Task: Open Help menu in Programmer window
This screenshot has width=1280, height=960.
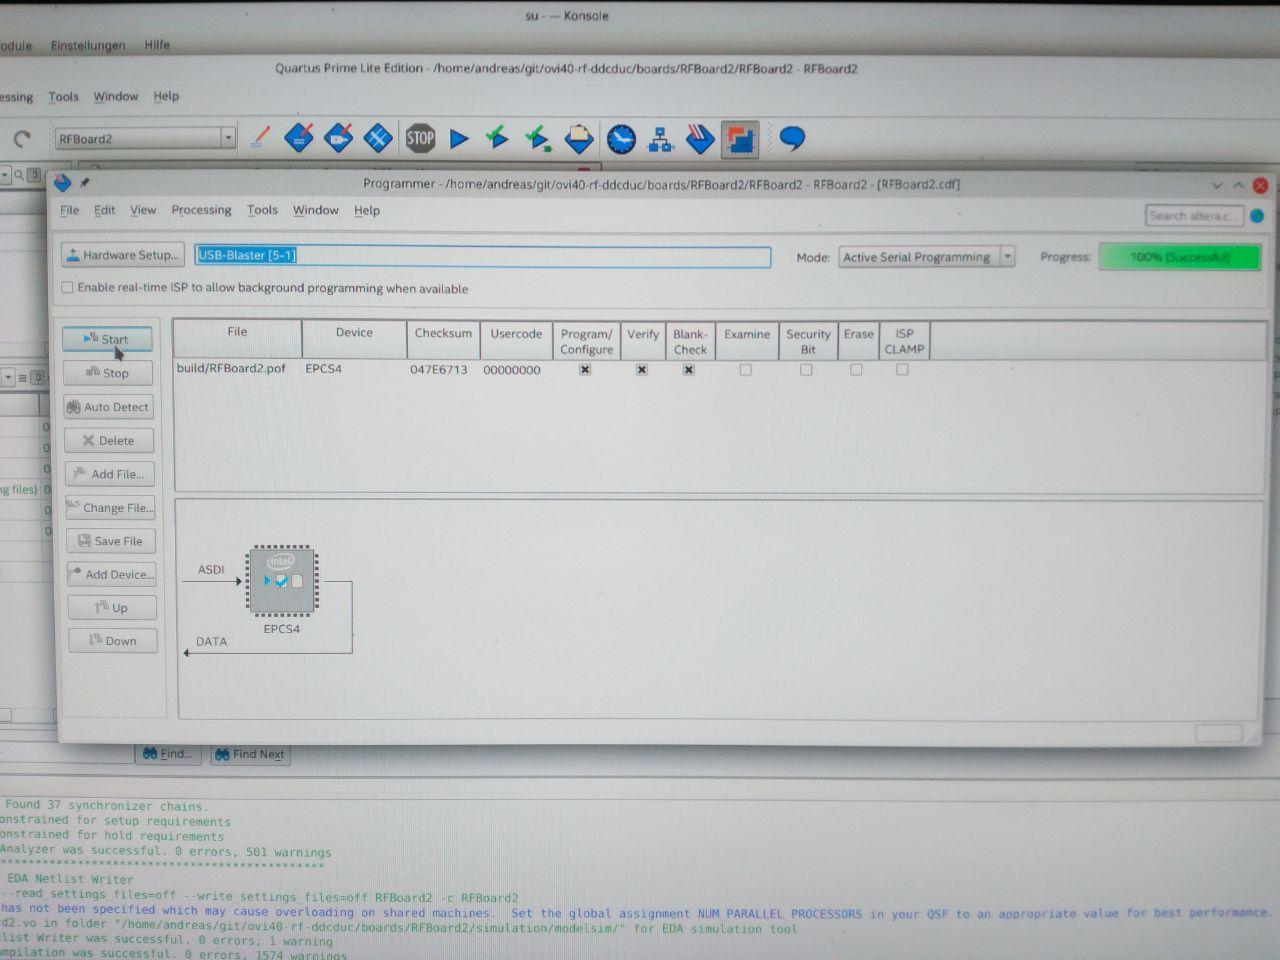Action: (x=367, y=211)
